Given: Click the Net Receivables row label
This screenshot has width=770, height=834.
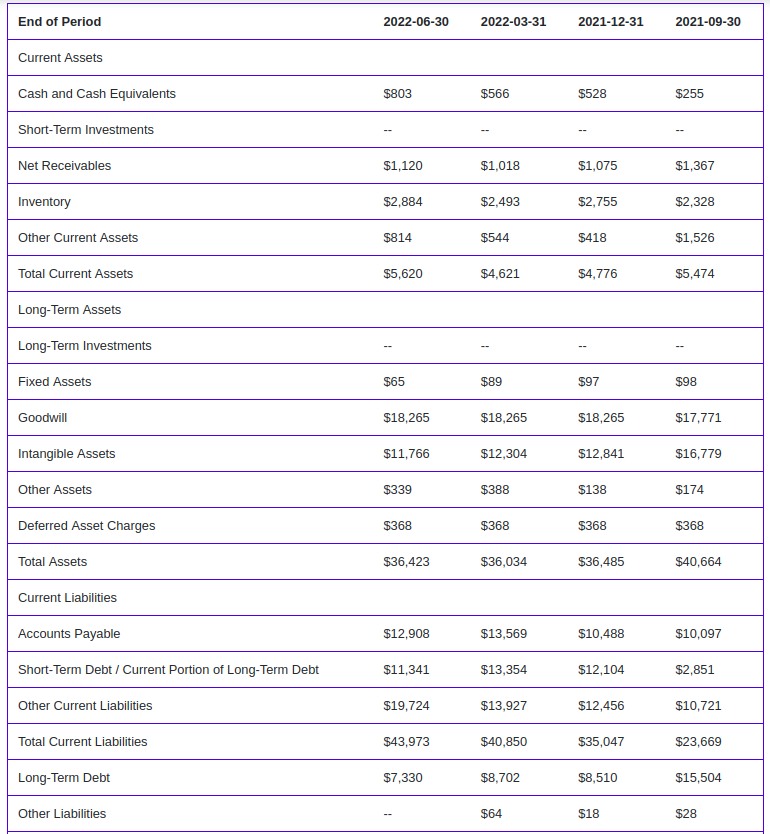Looking at the screenshot, I should point(64,166).
